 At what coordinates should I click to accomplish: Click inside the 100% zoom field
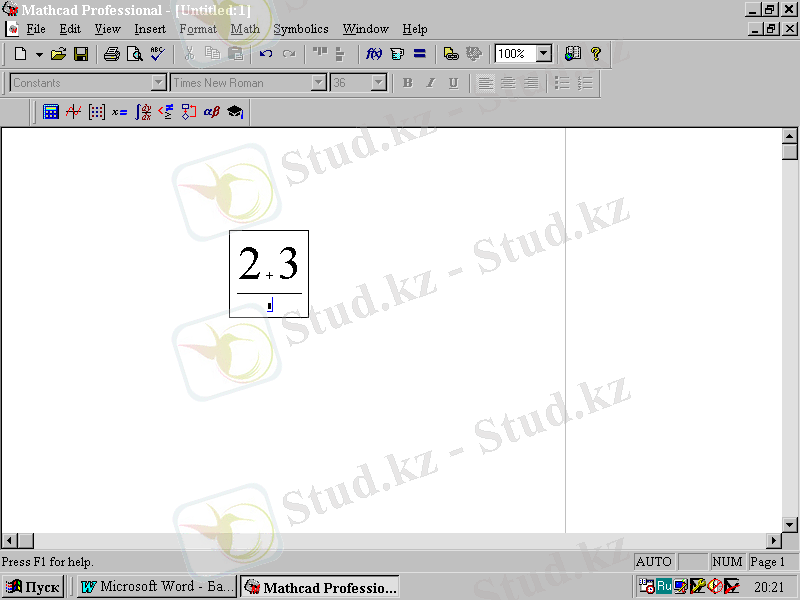tap(515, 54)
